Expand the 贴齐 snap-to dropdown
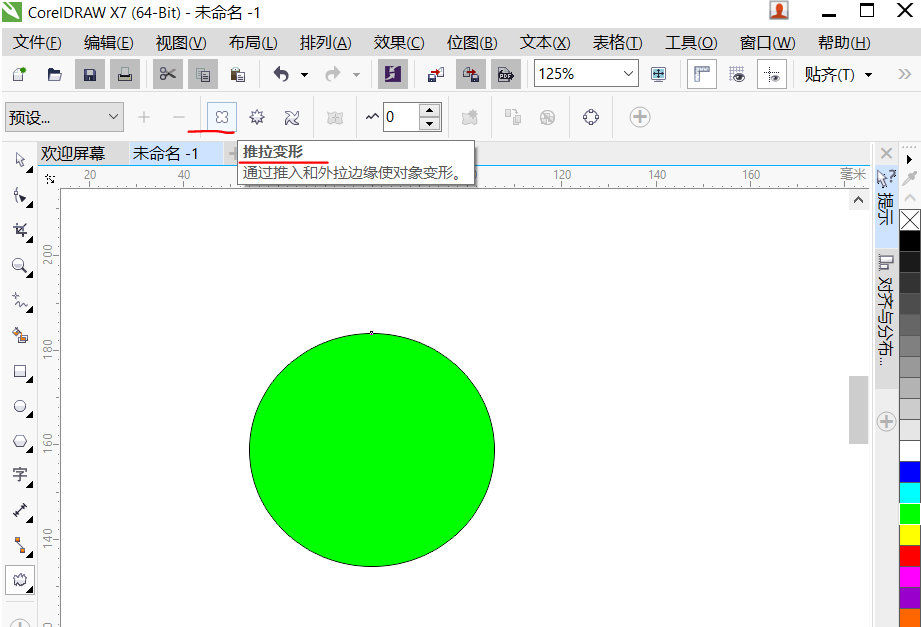921x627 pixels. coord(868,75)
